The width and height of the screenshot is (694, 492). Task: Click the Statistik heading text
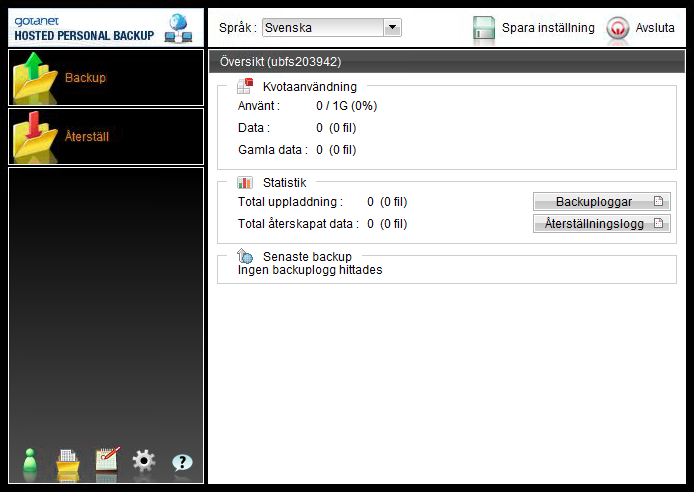(285, 183)
